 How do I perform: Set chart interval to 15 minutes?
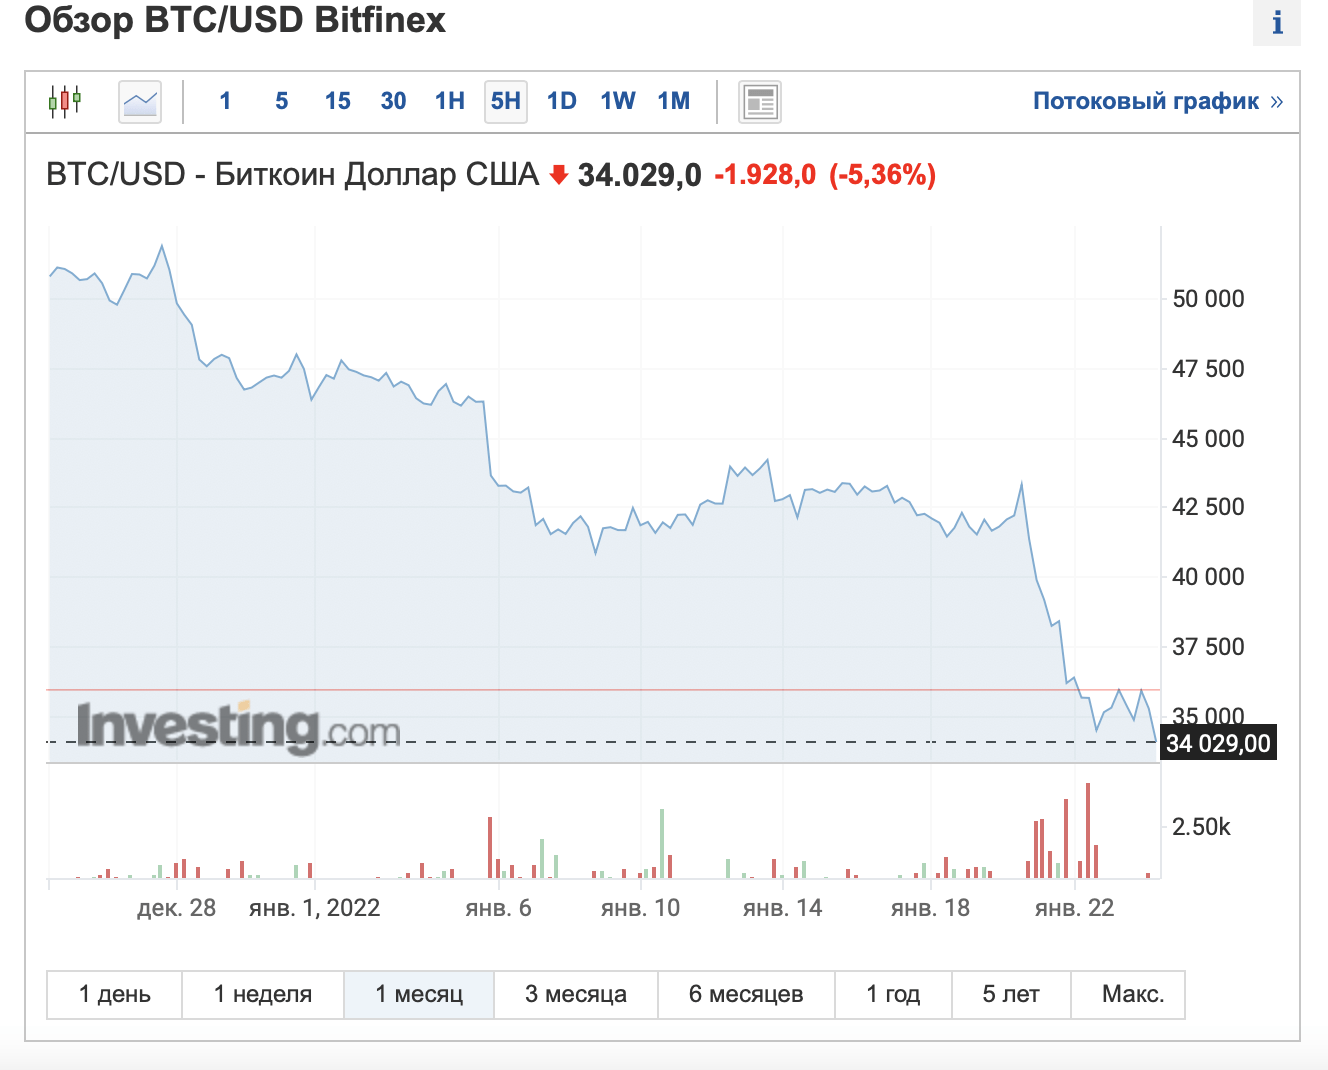click(338, 101)
